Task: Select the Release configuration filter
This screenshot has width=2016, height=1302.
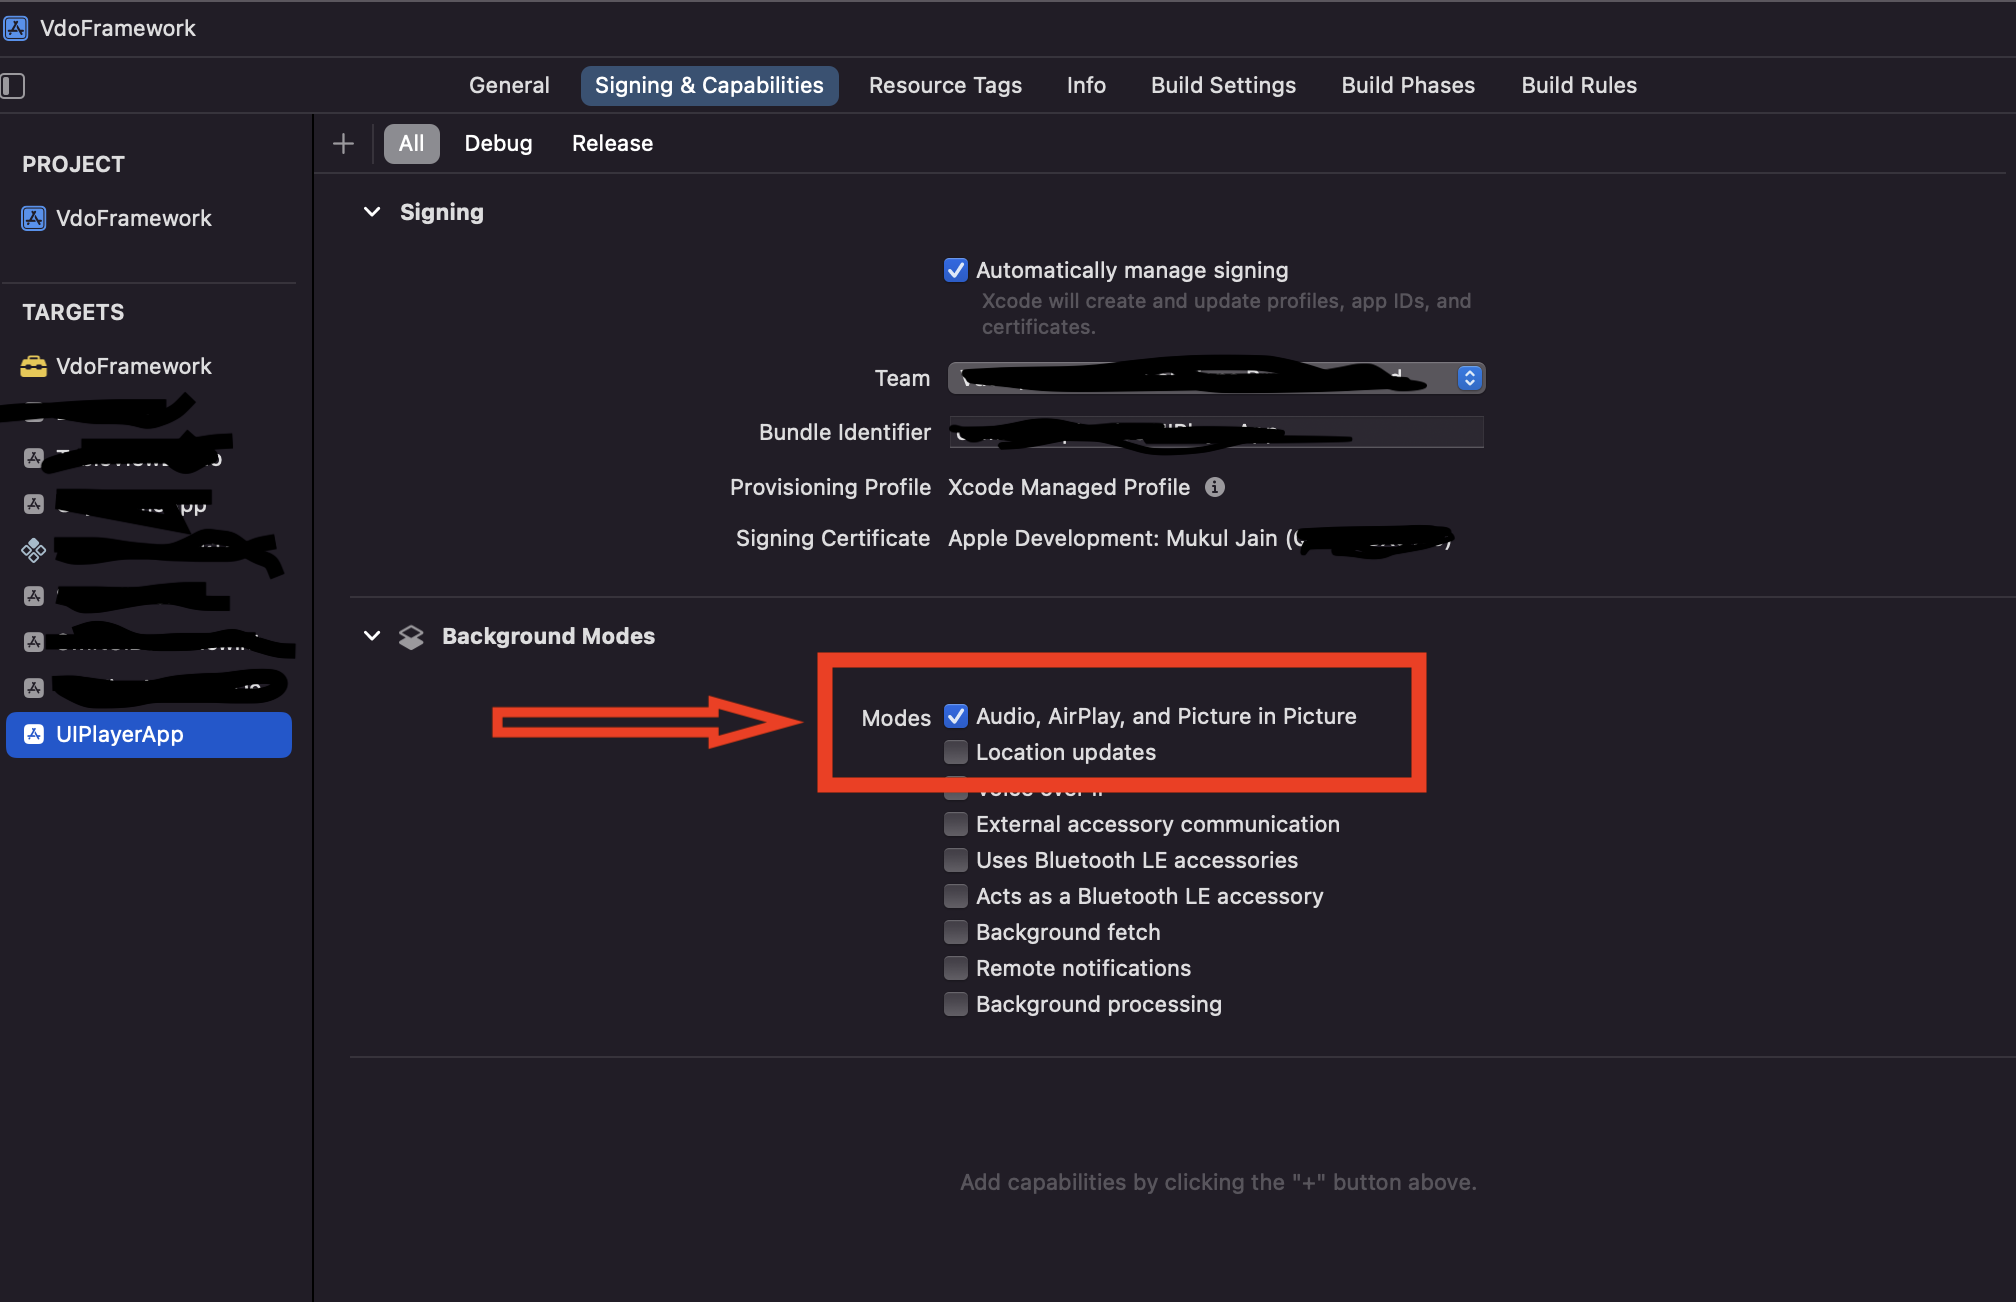Action: (x=612, y=144)
